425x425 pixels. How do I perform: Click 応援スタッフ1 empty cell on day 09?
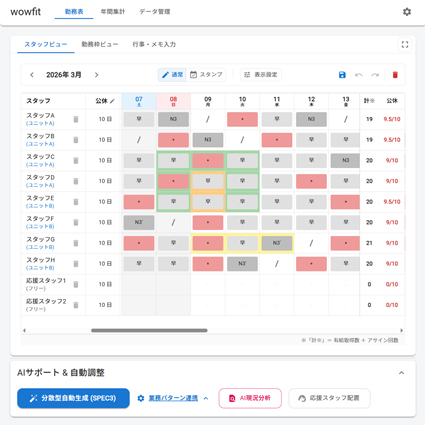tap(208, 284)
